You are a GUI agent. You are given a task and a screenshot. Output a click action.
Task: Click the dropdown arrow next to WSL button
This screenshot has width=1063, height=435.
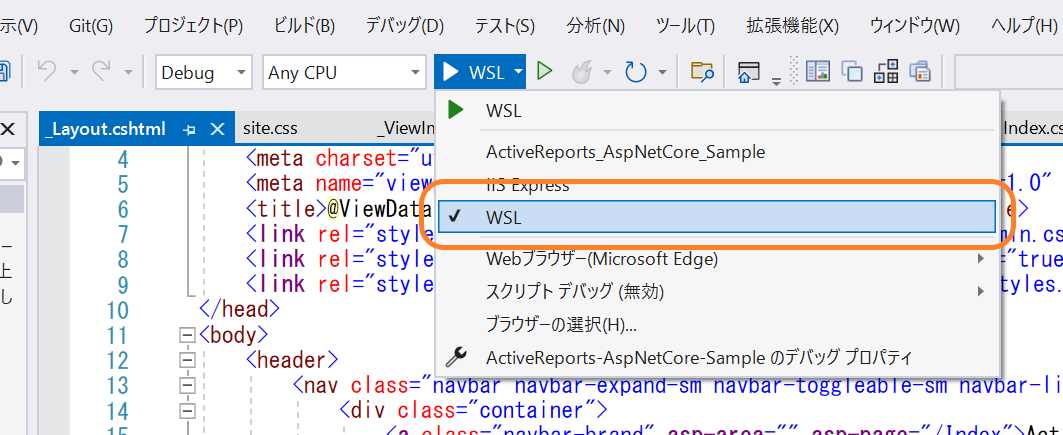(x=518, y=72)
